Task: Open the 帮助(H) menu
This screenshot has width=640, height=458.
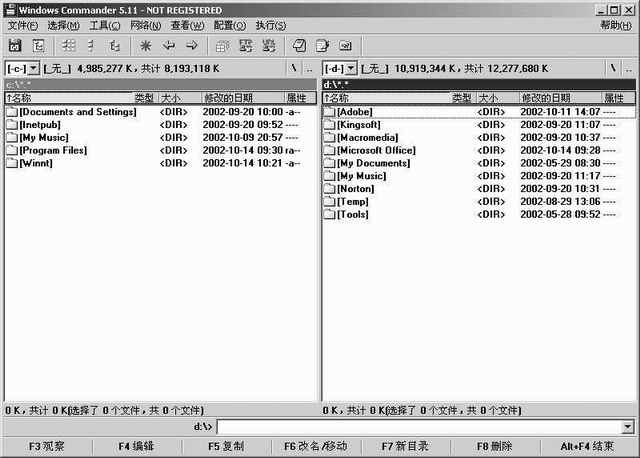Action: 616,25
